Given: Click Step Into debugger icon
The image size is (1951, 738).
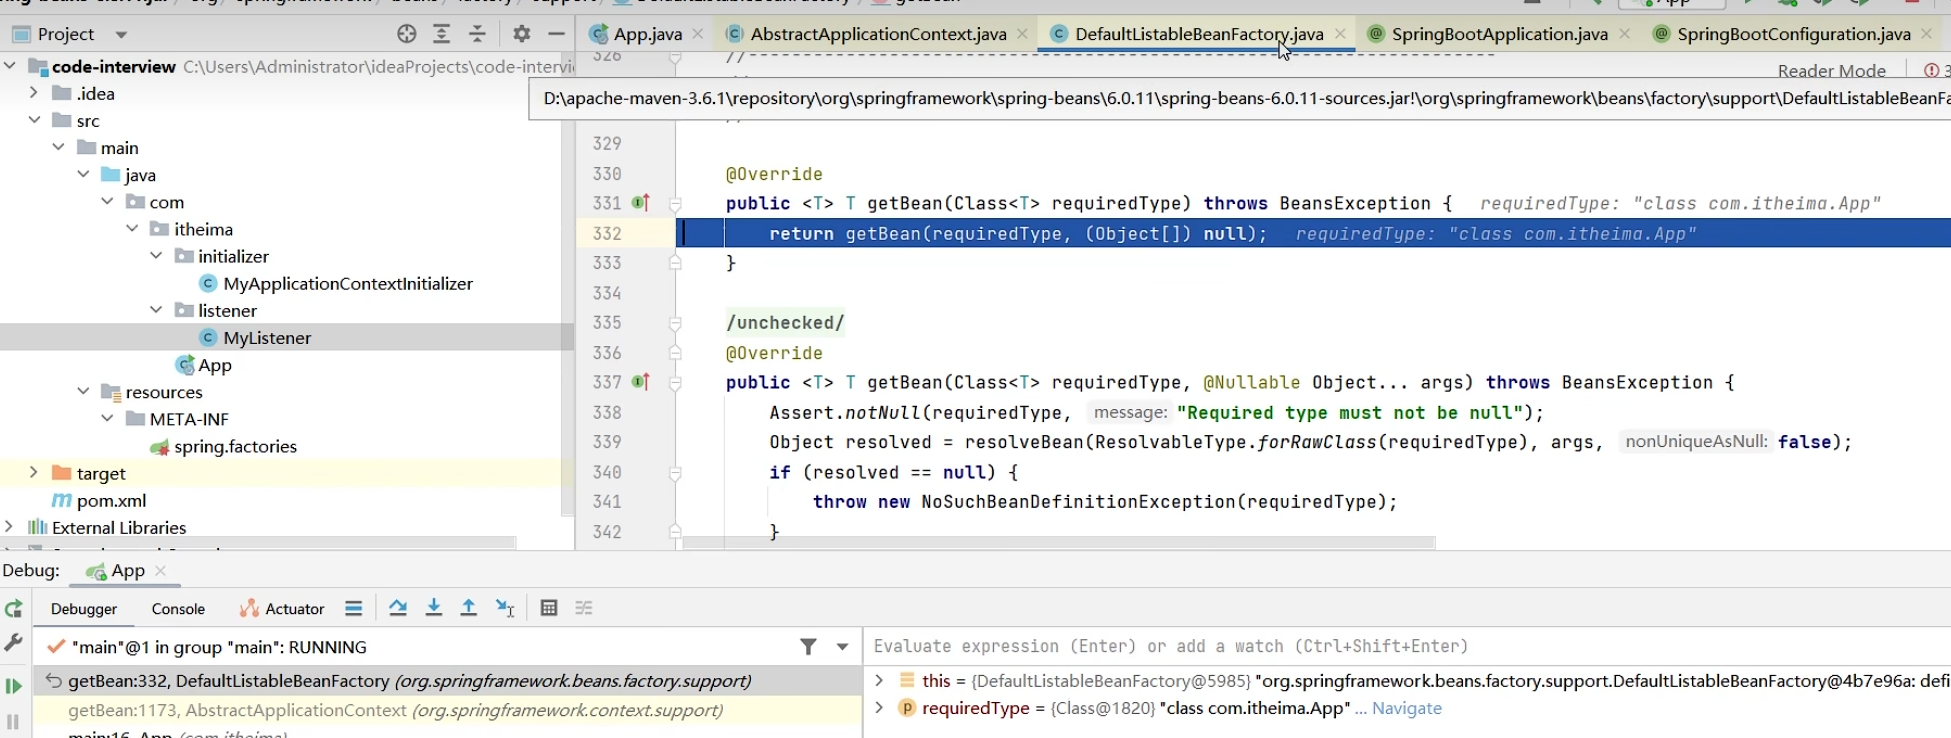Looking at the screenshot, I should click(x=434, y=608).
